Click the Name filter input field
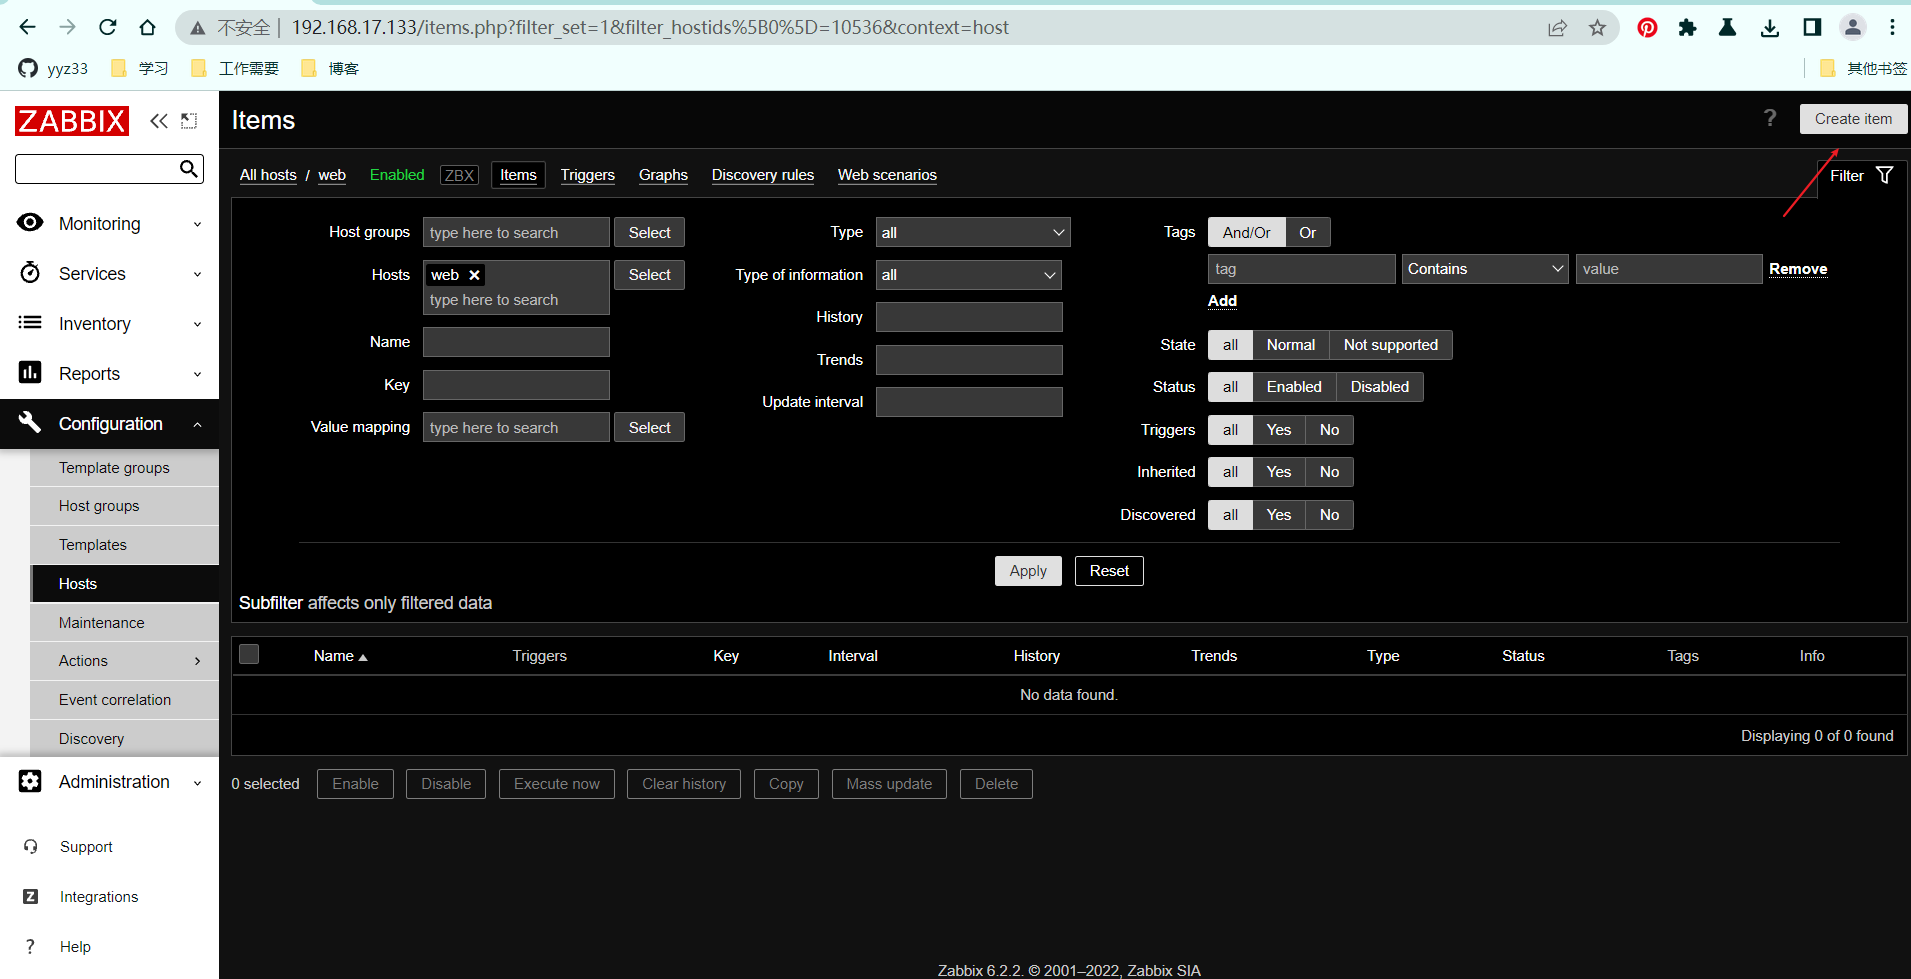Image resolution: width=1911 pixels, height=979 pixels. 516,342
